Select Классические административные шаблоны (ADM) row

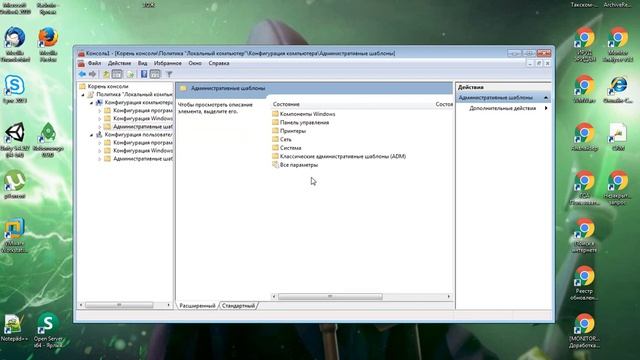click(339, 156)
